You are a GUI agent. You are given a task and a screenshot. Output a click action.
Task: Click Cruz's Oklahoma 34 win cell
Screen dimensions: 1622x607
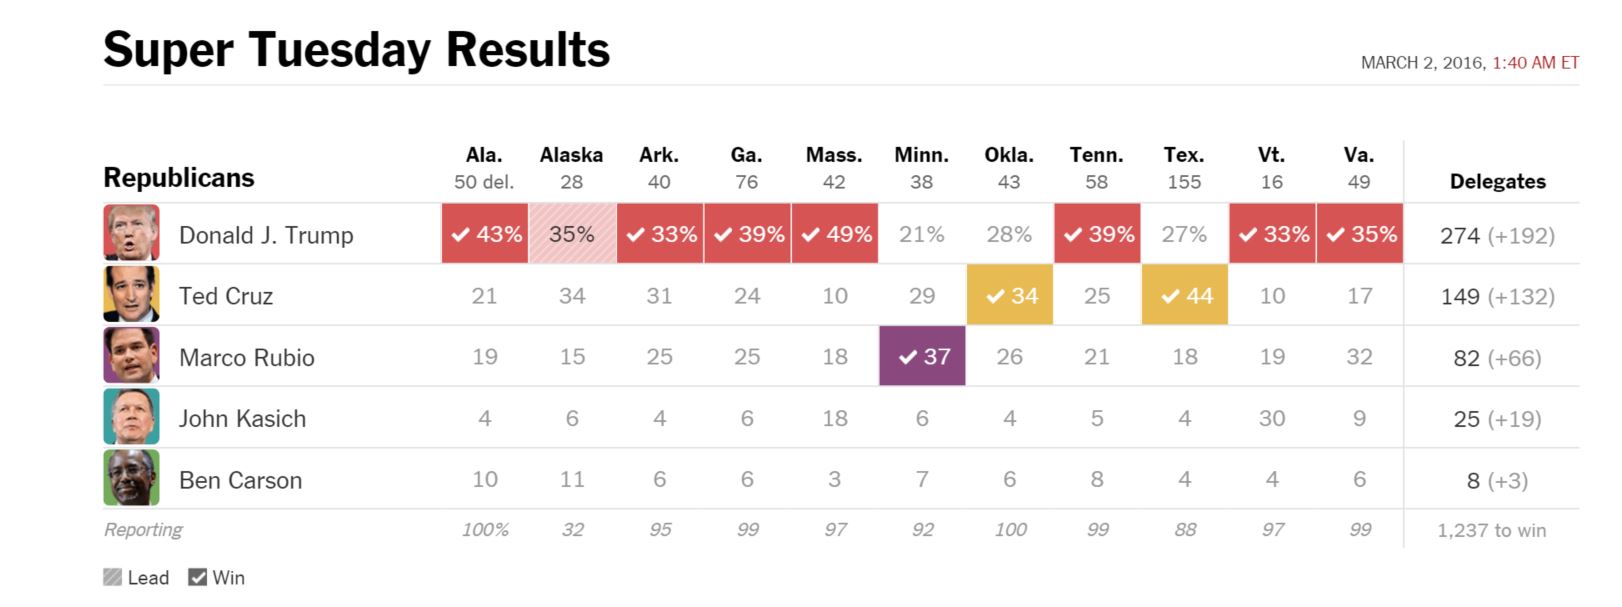[1010, 295]
